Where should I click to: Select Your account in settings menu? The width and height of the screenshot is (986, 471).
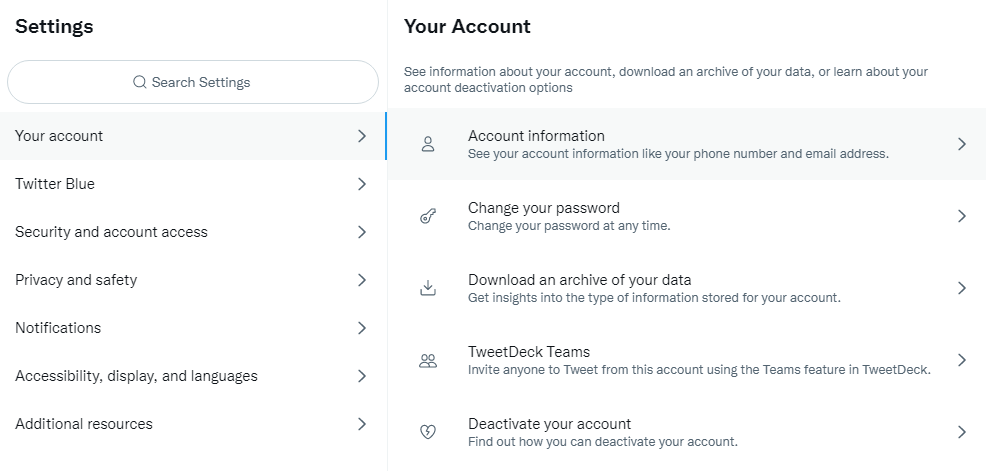[59, 136]
